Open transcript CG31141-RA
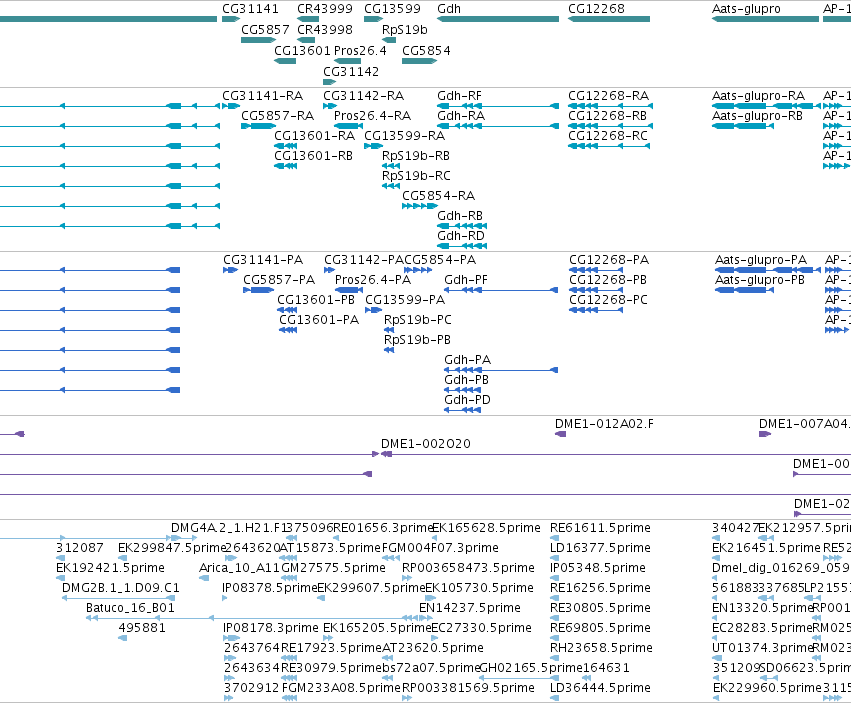Screen dimensions: 851x703 click(x=231, y=106)
